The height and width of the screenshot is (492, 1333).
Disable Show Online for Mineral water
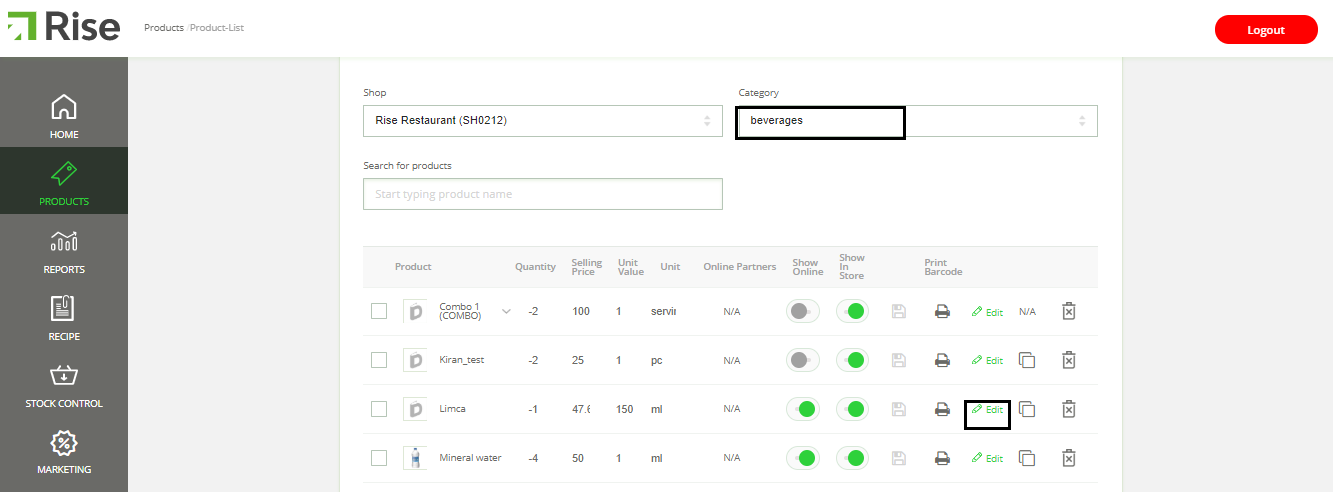[804, 457]
